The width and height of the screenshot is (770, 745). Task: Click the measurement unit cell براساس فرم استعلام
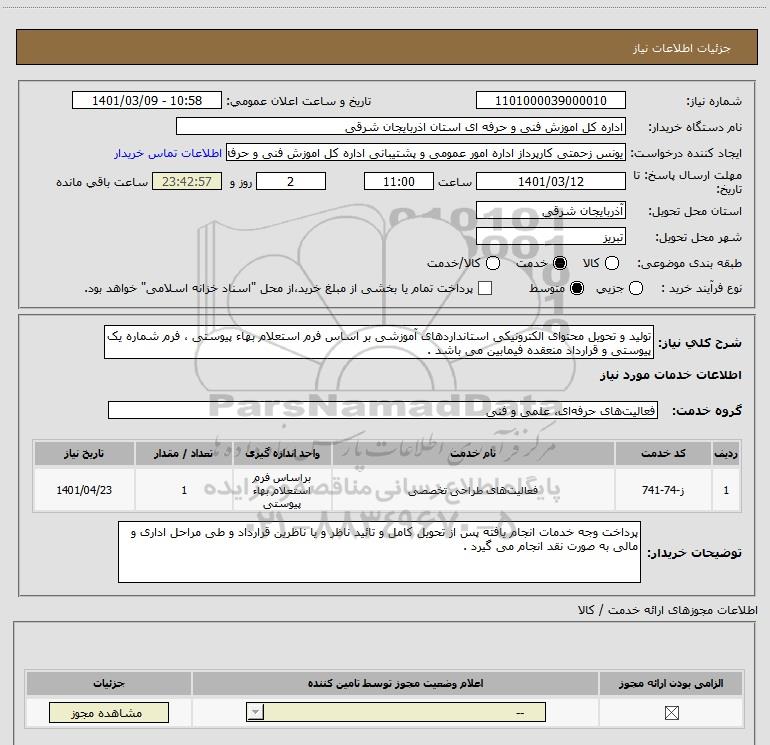tap(282, 490)
